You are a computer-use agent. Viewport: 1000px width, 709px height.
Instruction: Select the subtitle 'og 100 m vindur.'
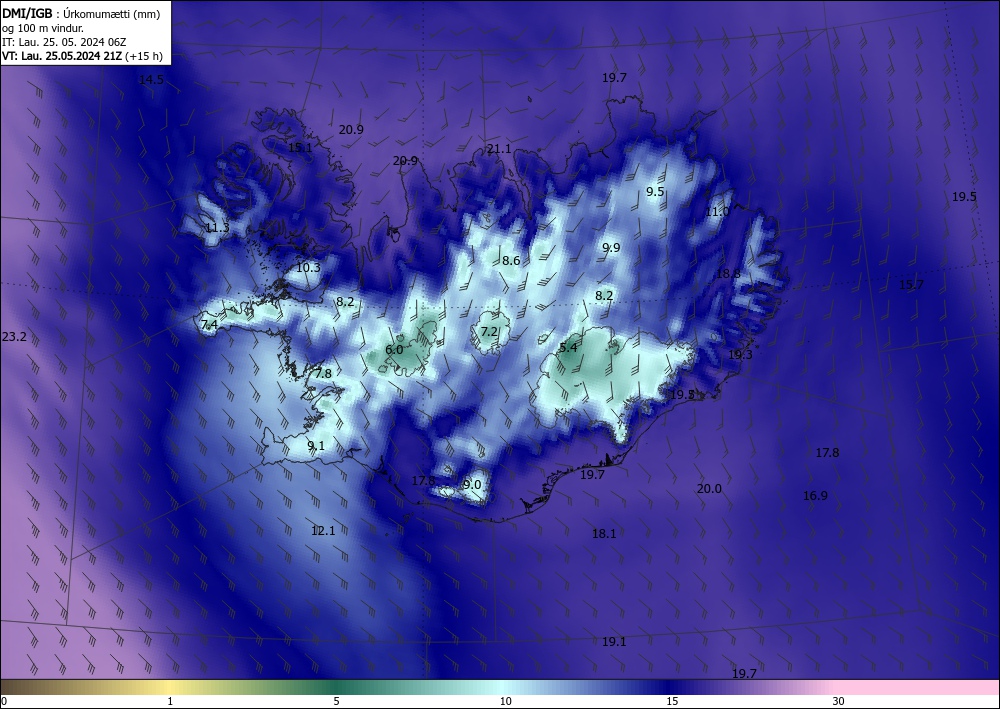point(43,28)
